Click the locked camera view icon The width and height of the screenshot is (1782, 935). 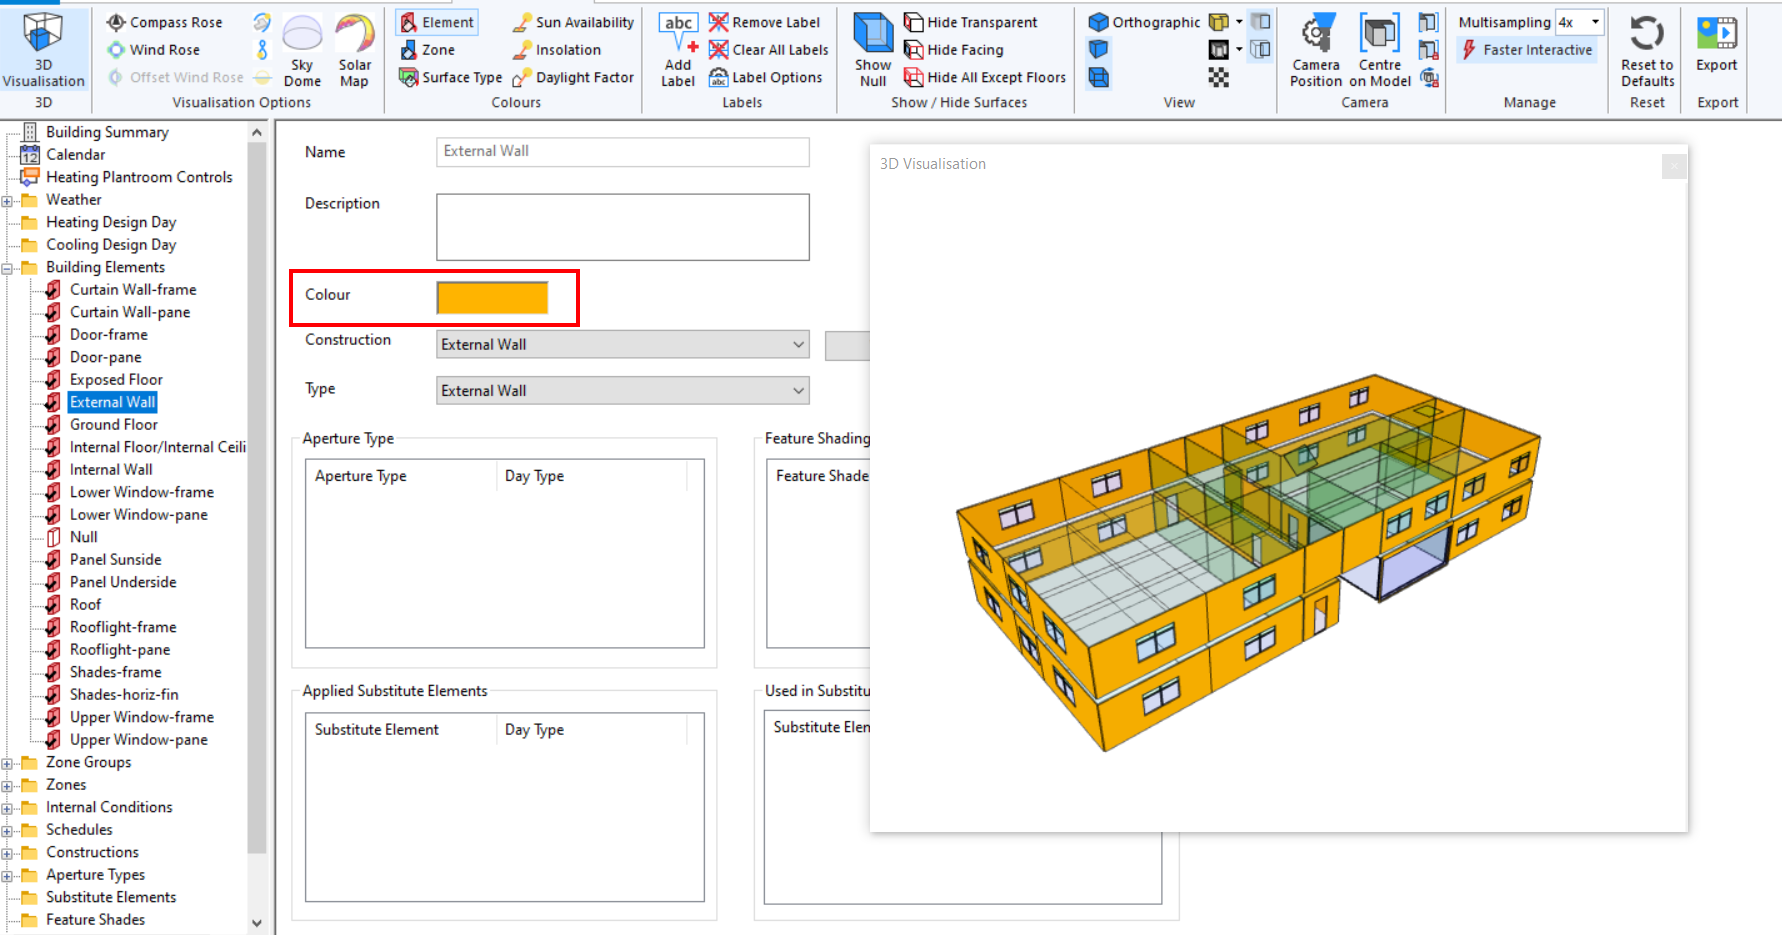coord(1429,49)
